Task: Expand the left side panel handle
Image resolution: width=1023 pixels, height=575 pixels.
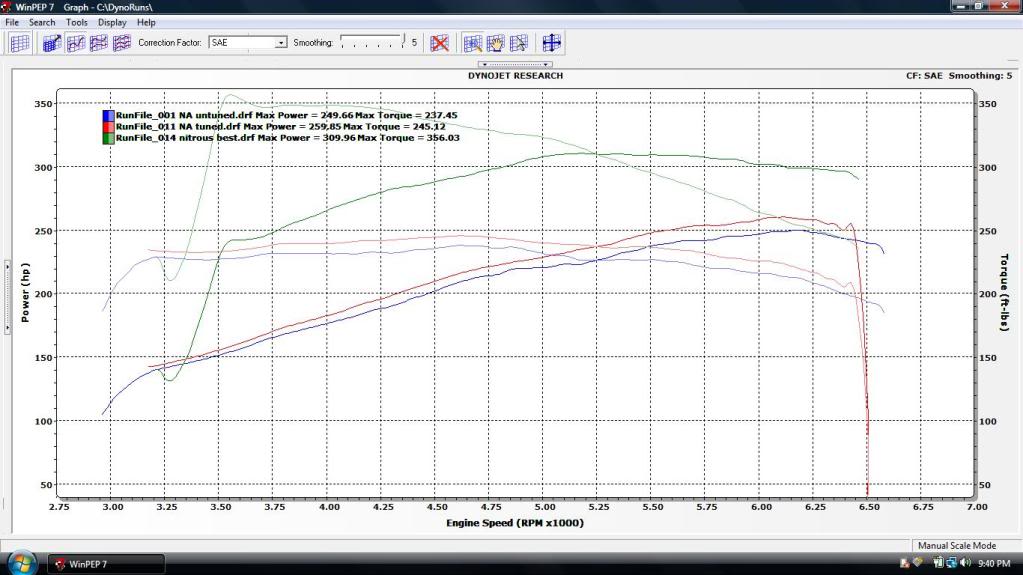Action: [x=7, y=297]
